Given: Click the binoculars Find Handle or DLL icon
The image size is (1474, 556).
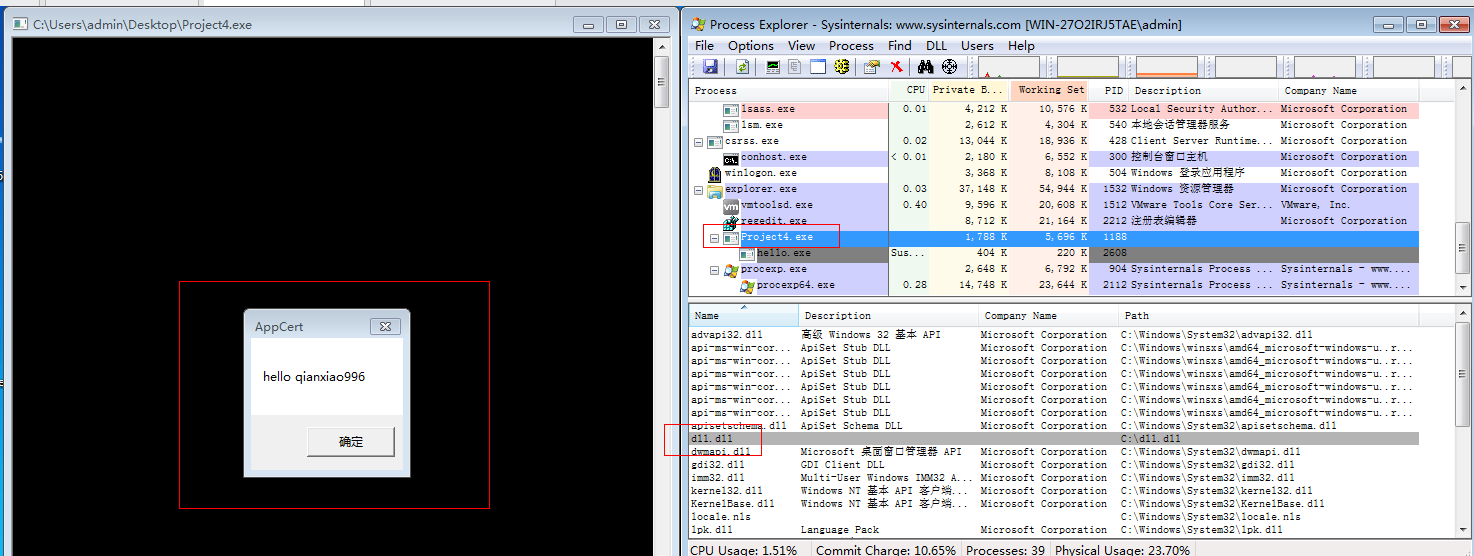Looking at the screenshot, I should [x=926, y=67].
